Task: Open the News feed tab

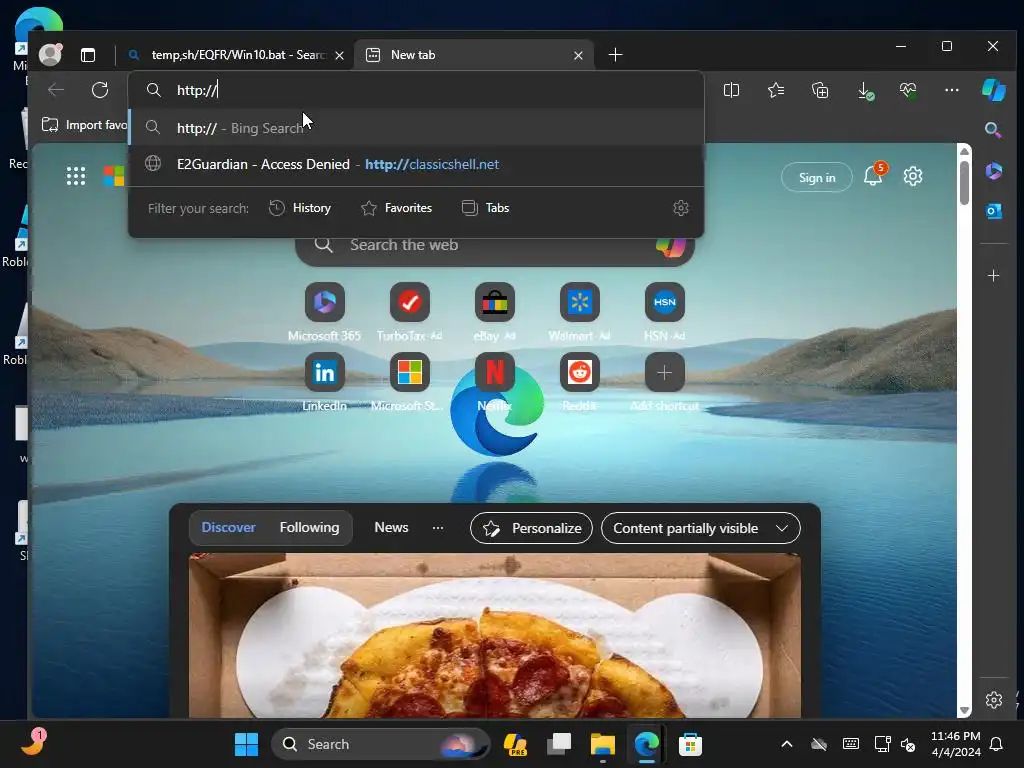Action: (x=391, y=527)
